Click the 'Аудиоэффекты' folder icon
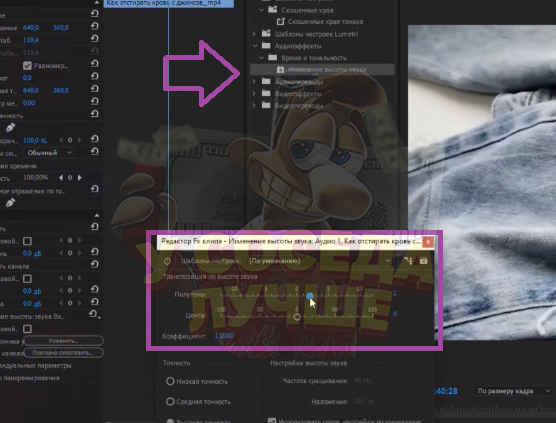Screen dimensions: 556x423 tap(266, 46)
